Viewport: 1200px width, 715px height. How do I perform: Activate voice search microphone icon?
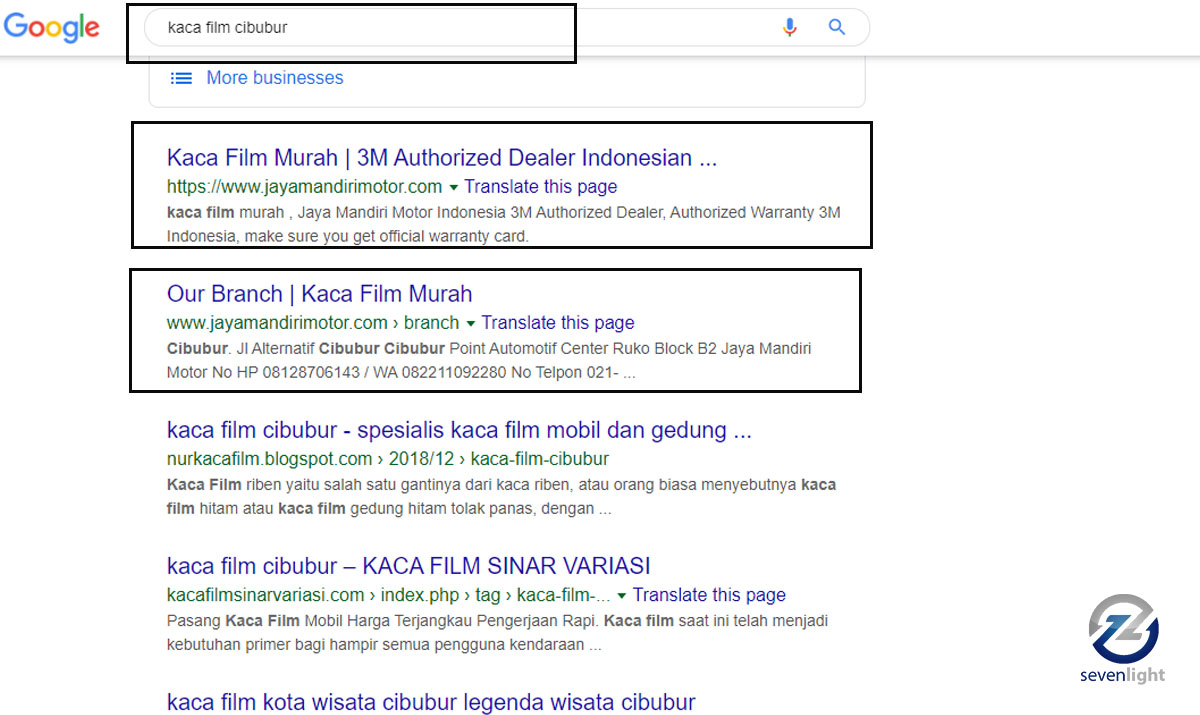790,28
